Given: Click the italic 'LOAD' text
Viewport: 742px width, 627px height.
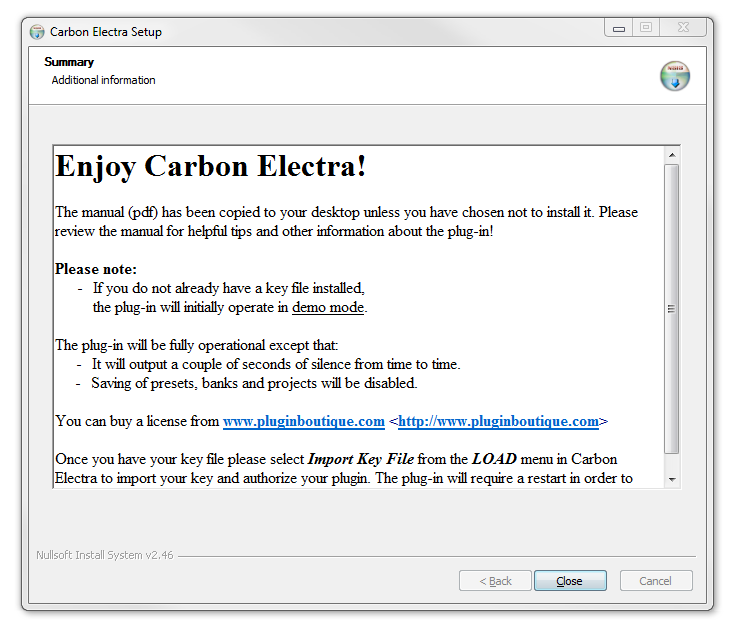Looking at the screenshot, I should (x=494, y=459).
